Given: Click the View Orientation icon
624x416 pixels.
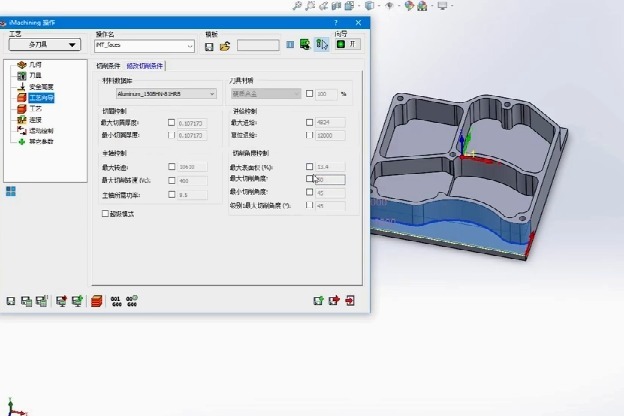Looking at the screenshot, I should 349,6.
